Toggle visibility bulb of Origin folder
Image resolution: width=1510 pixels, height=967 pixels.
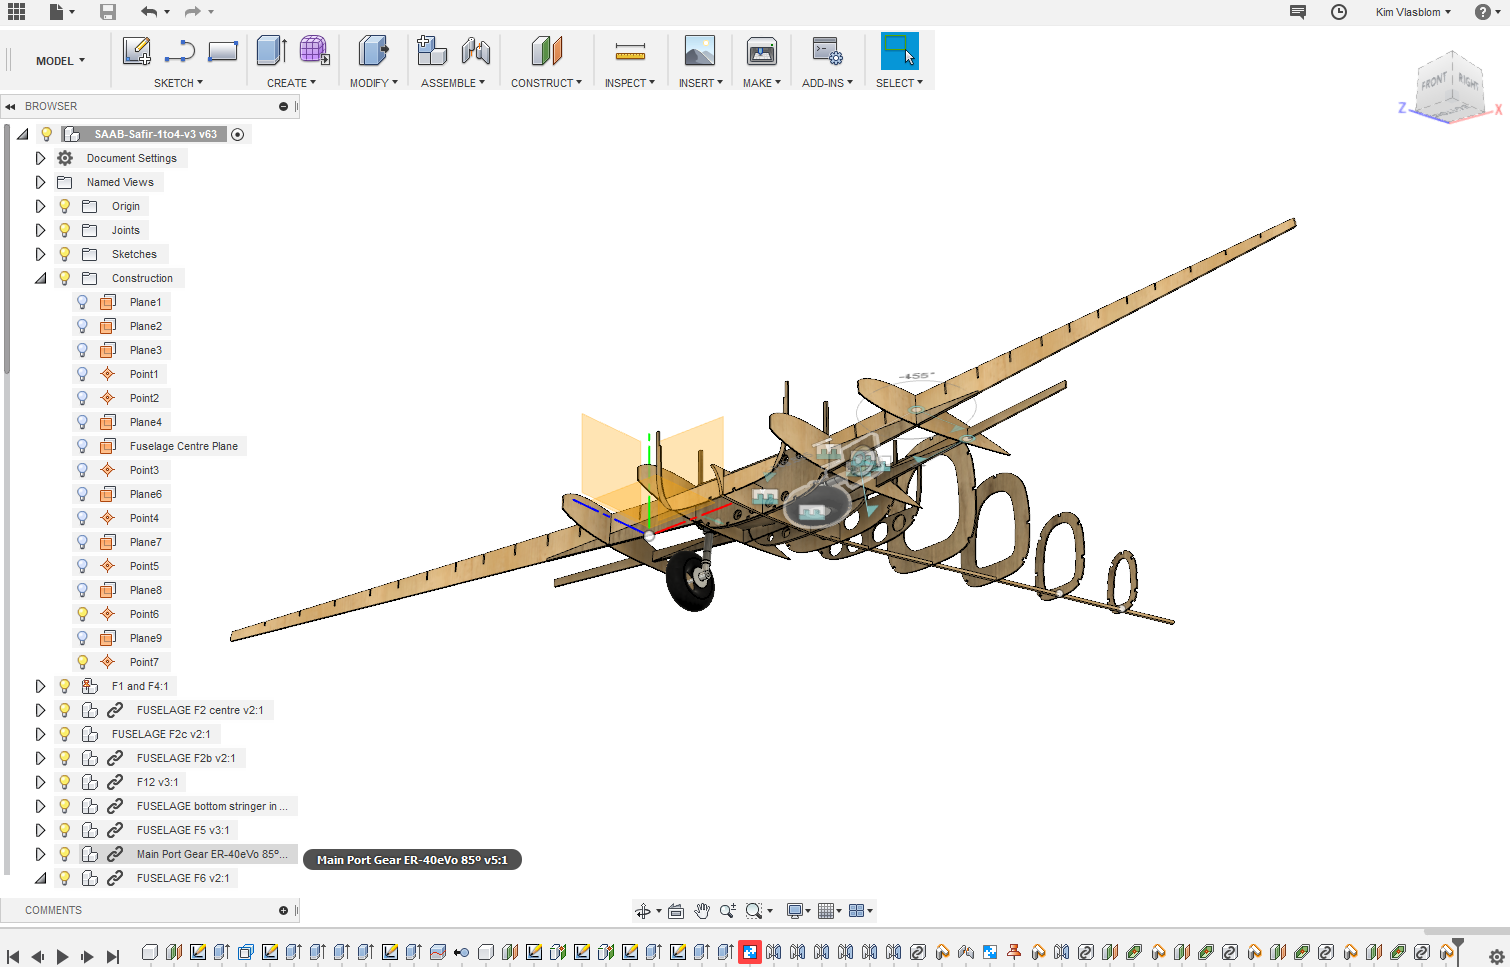(65, 206)
